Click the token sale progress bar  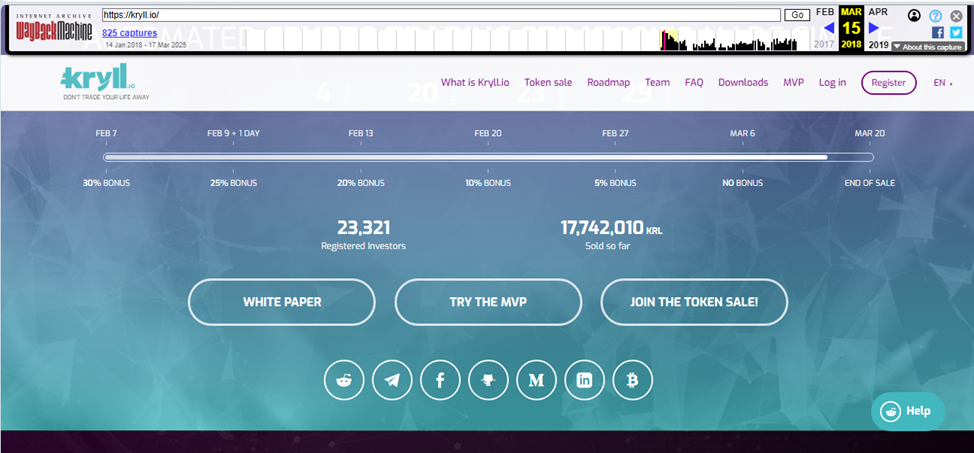click(488, 157)
